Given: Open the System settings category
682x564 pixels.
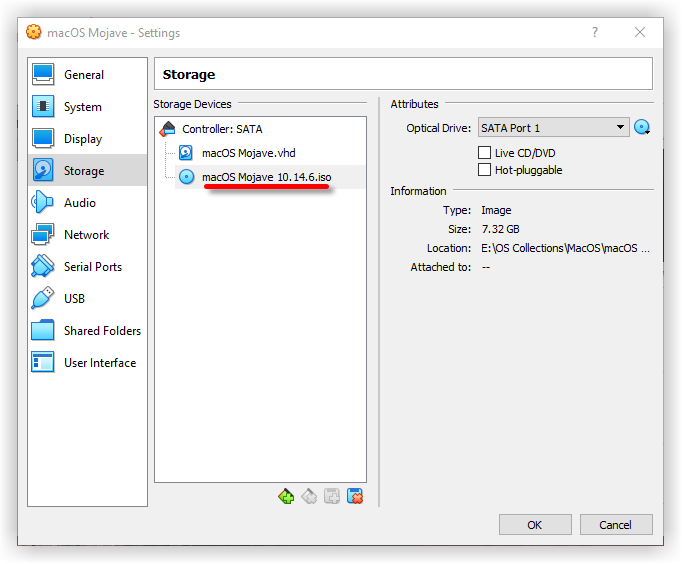Looking at the screenshot, I should click(82, 107).
